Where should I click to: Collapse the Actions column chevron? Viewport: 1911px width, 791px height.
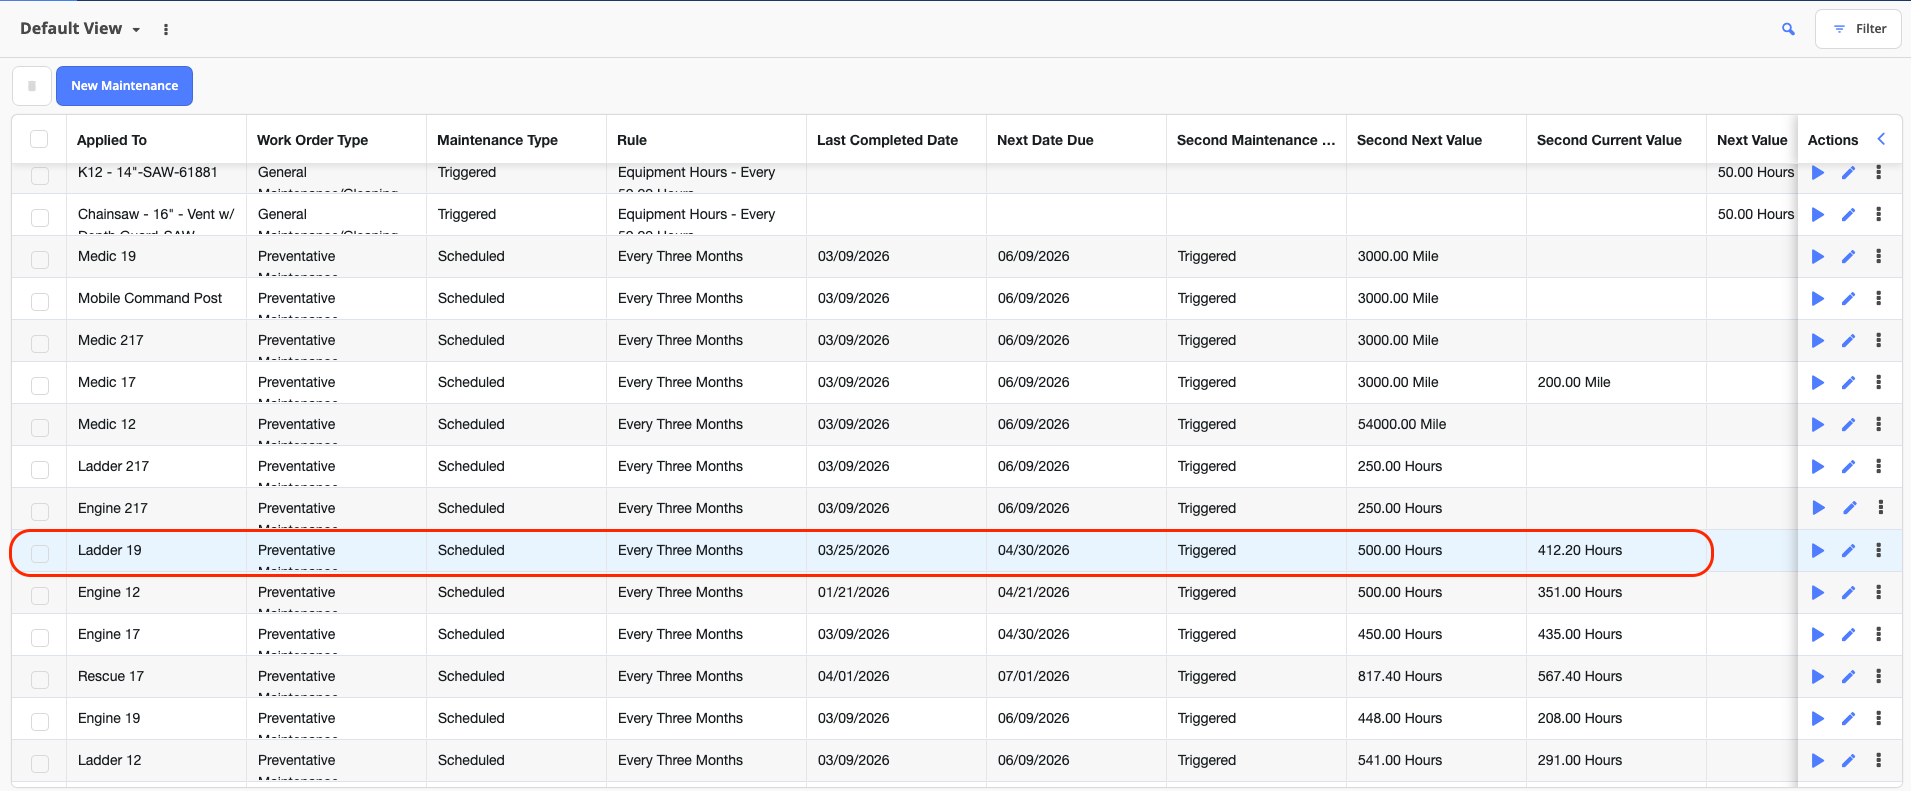[x=1881, y=139]
